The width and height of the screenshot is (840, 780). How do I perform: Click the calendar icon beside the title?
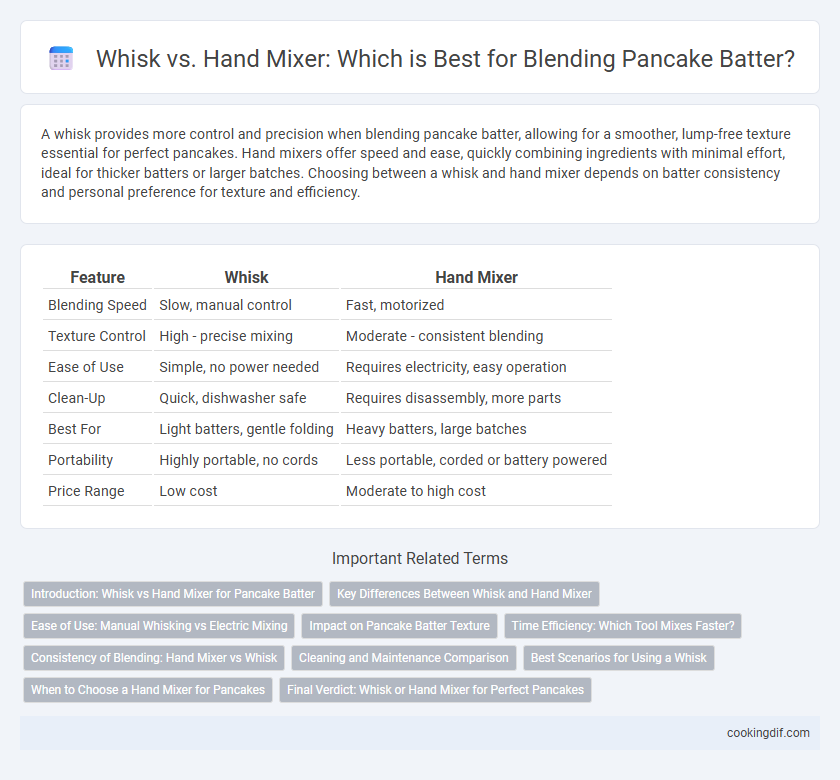pyautogui.click(x=61, y=58)
